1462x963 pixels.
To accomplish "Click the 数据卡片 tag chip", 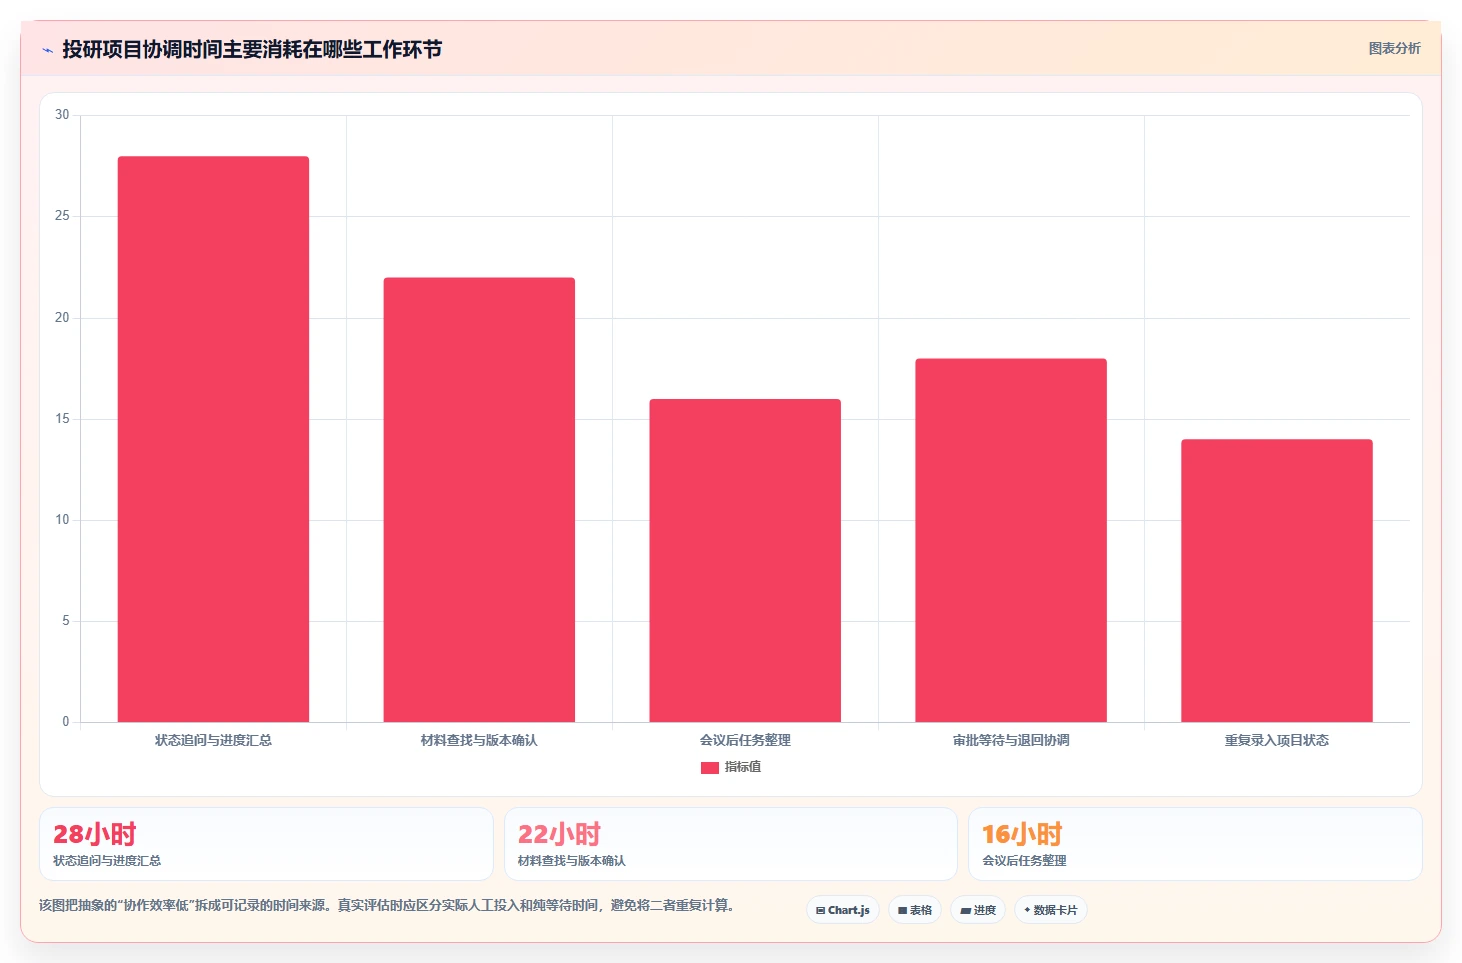I will [1051, 910].
